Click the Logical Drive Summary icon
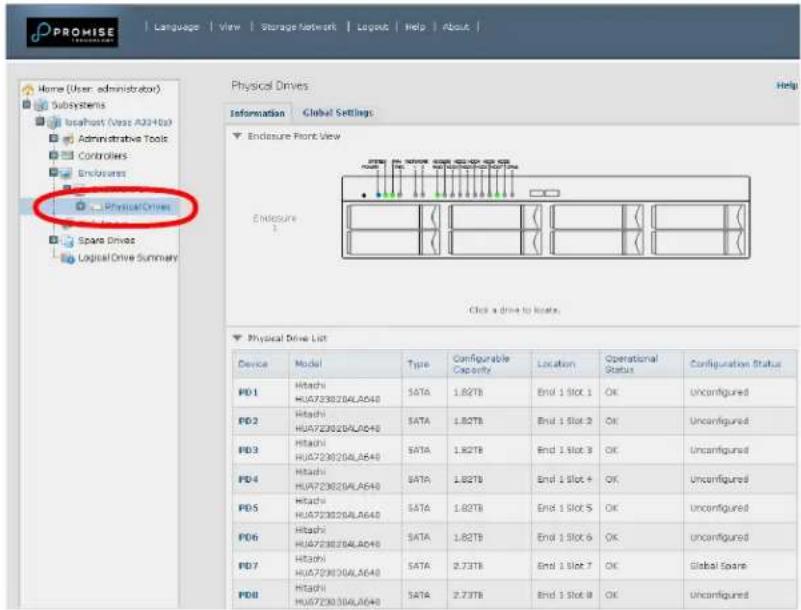801x610 pixels. click(68, 258)
